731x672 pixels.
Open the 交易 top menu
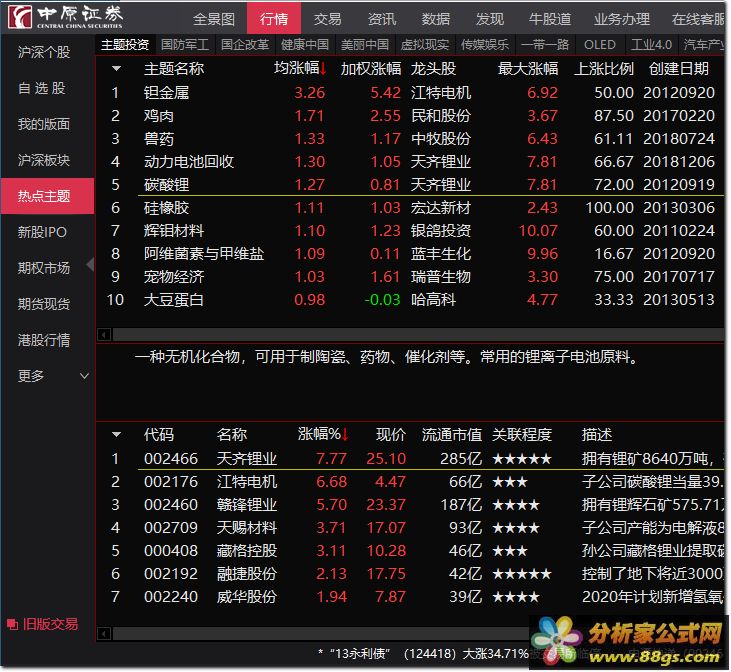[327, 19]
